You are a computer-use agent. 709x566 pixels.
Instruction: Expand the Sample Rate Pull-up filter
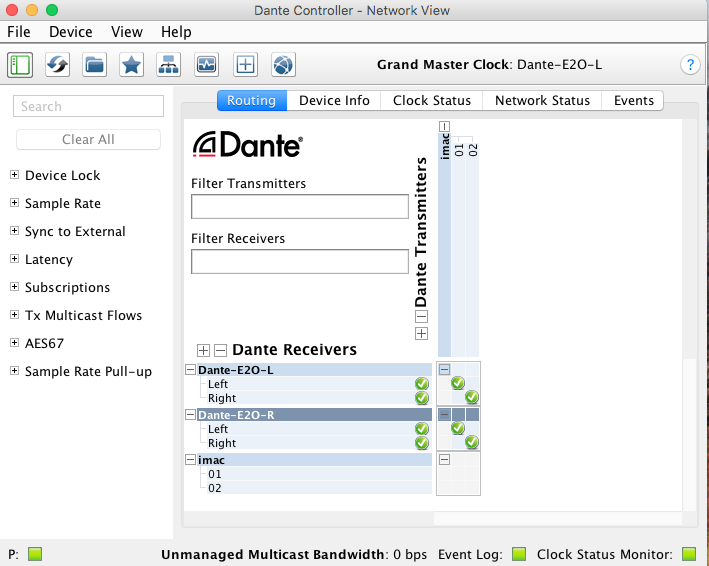14,371
